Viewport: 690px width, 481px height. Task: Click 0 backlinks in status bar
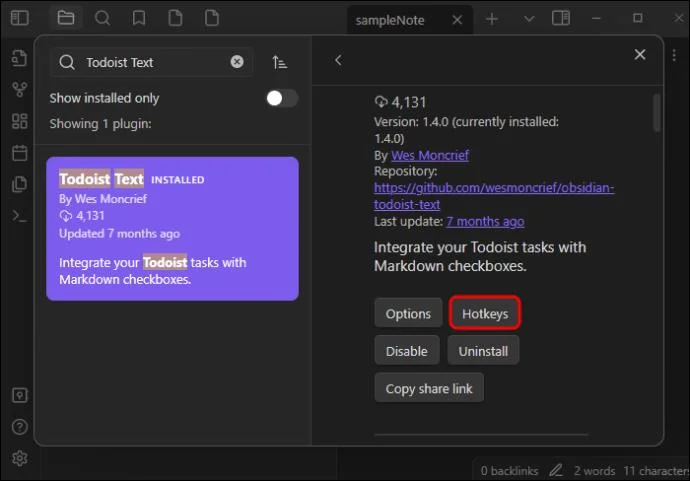pyautogui.click(x=509, y=471)
